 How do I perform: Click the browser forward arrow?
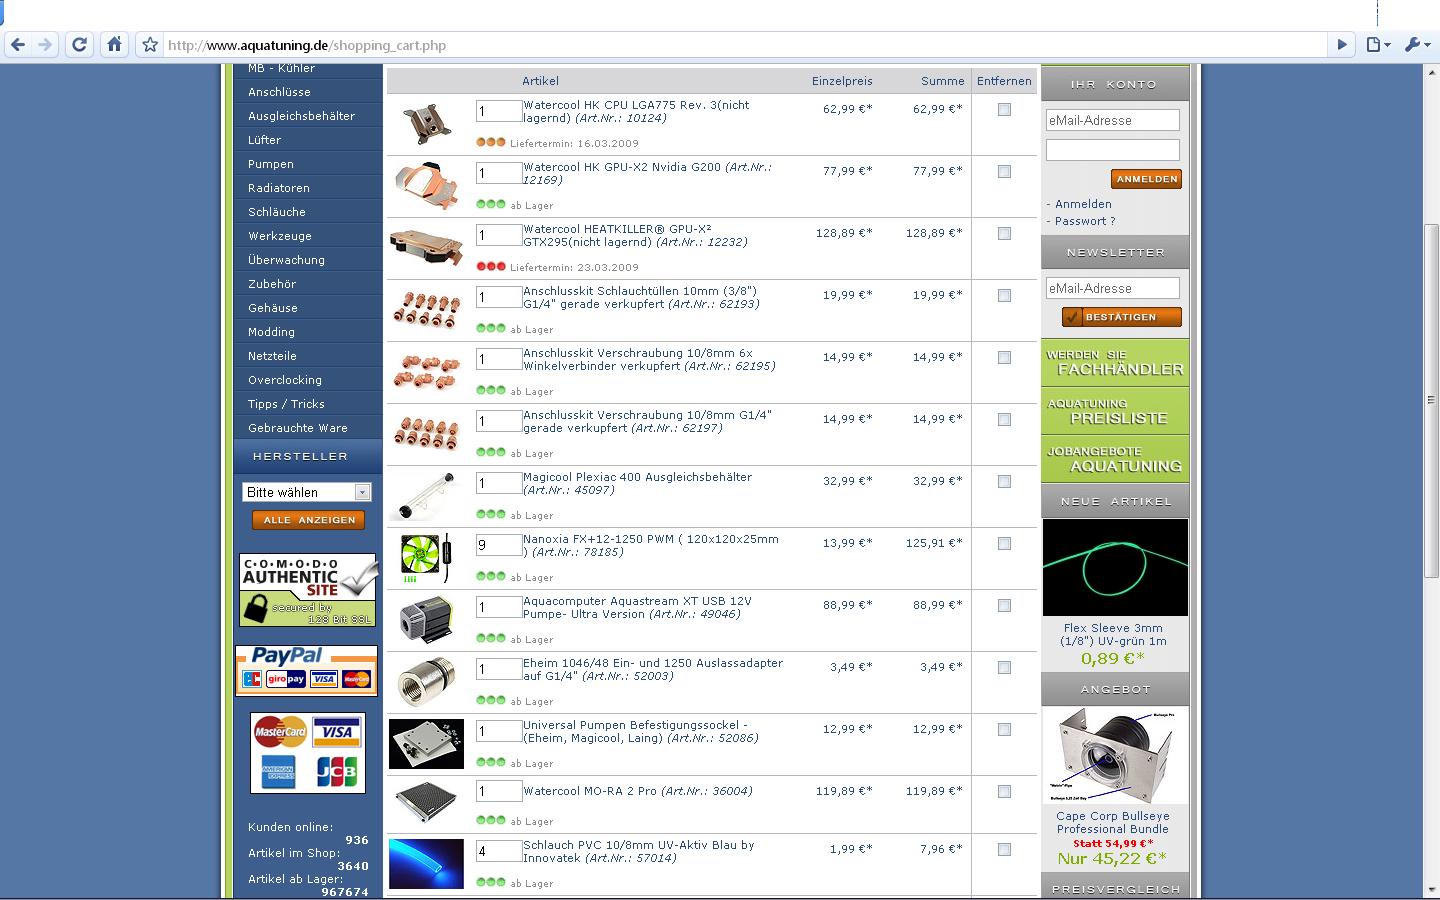coord(45,44)
